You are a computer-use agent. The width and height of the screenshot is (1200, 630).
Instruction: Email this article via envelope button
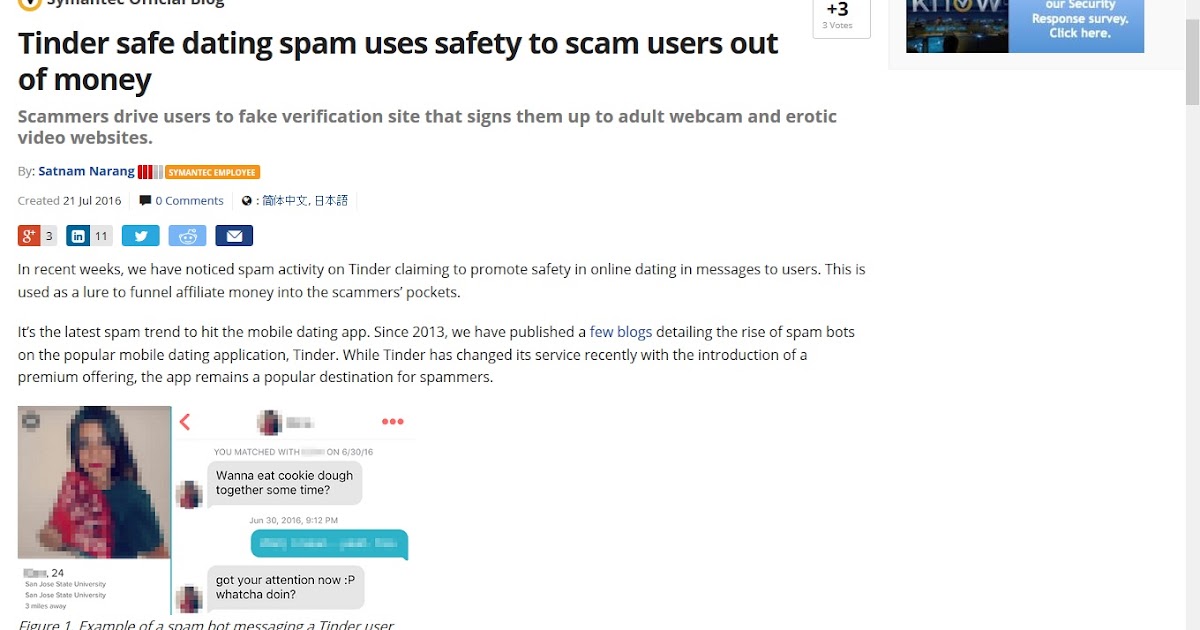(x=234, y=236)
